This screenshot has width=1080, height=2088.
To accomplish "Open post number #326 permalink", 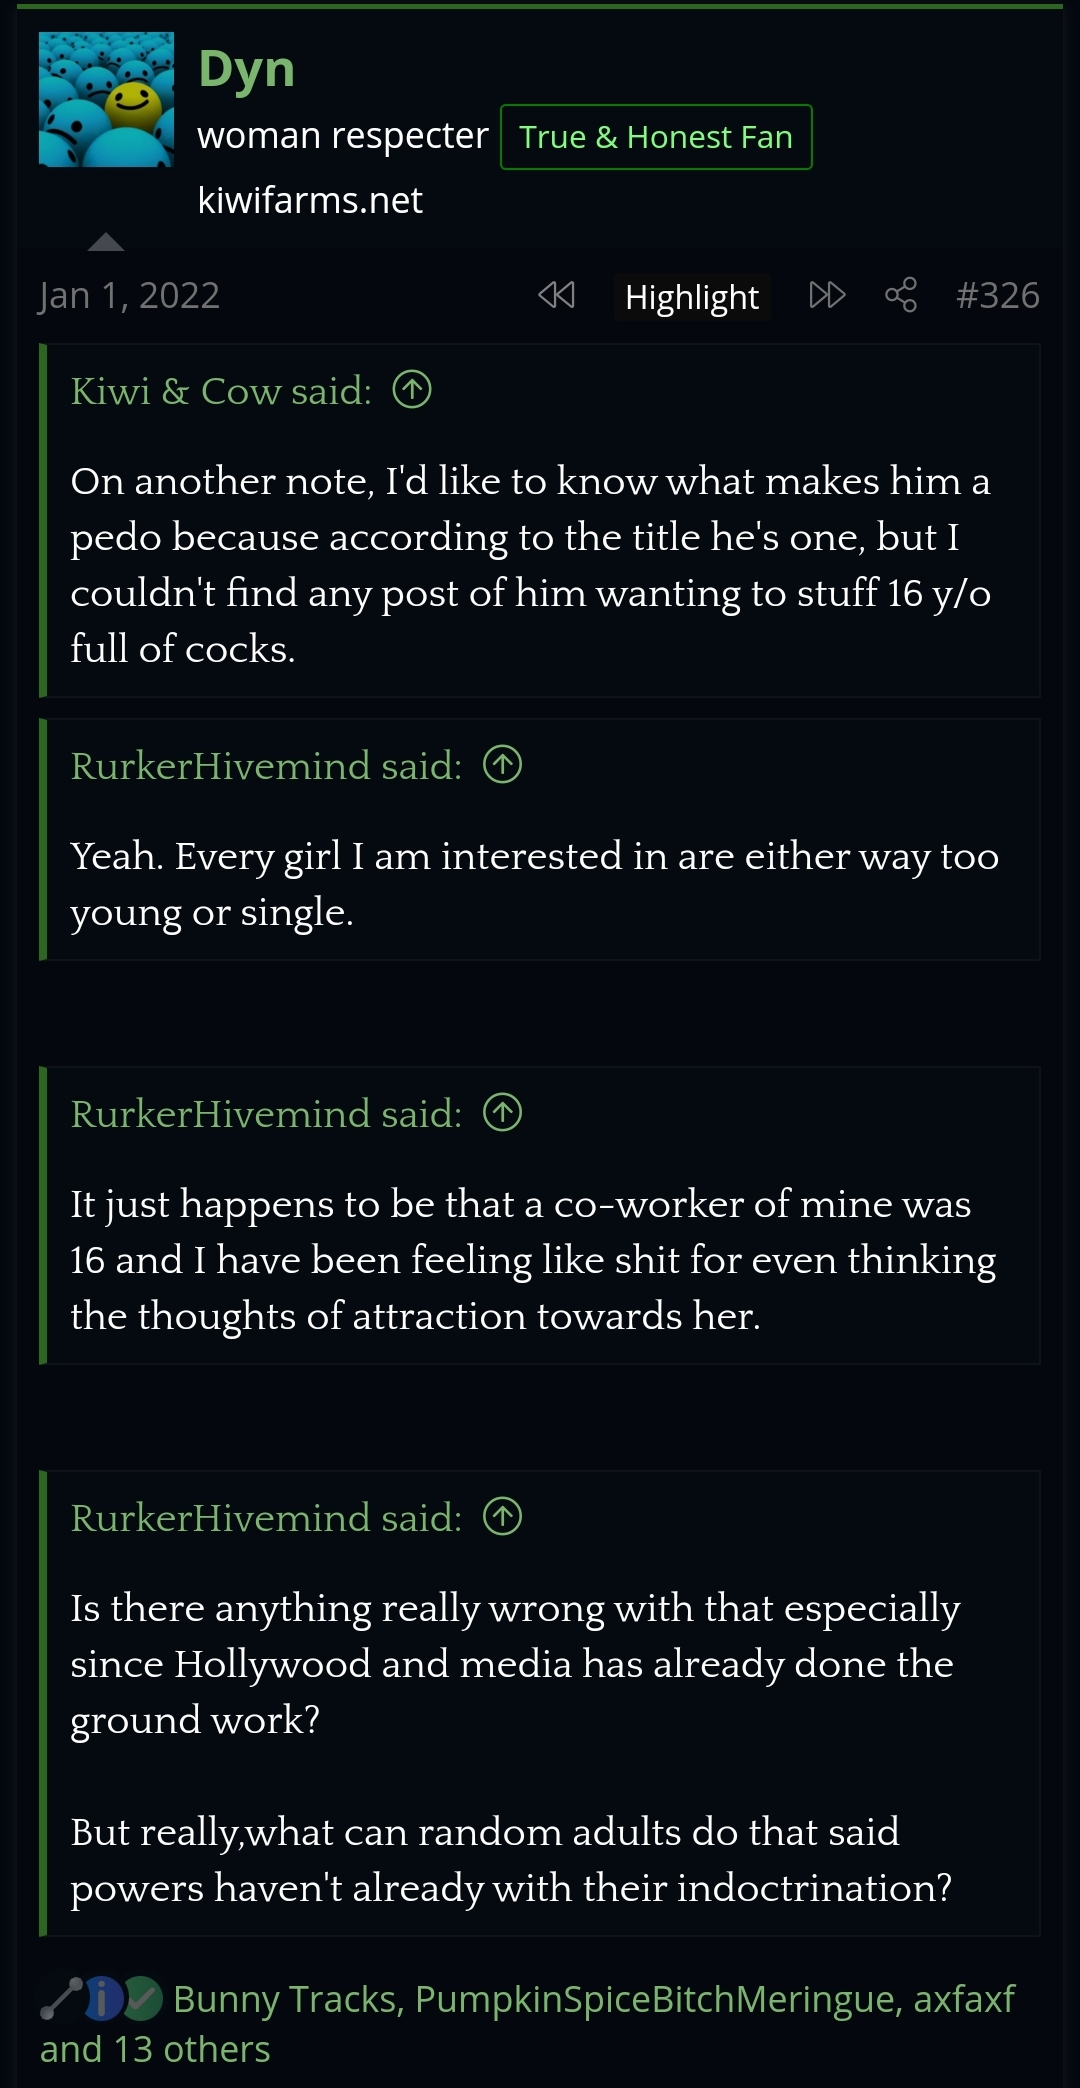I will (x=997, y=295).
